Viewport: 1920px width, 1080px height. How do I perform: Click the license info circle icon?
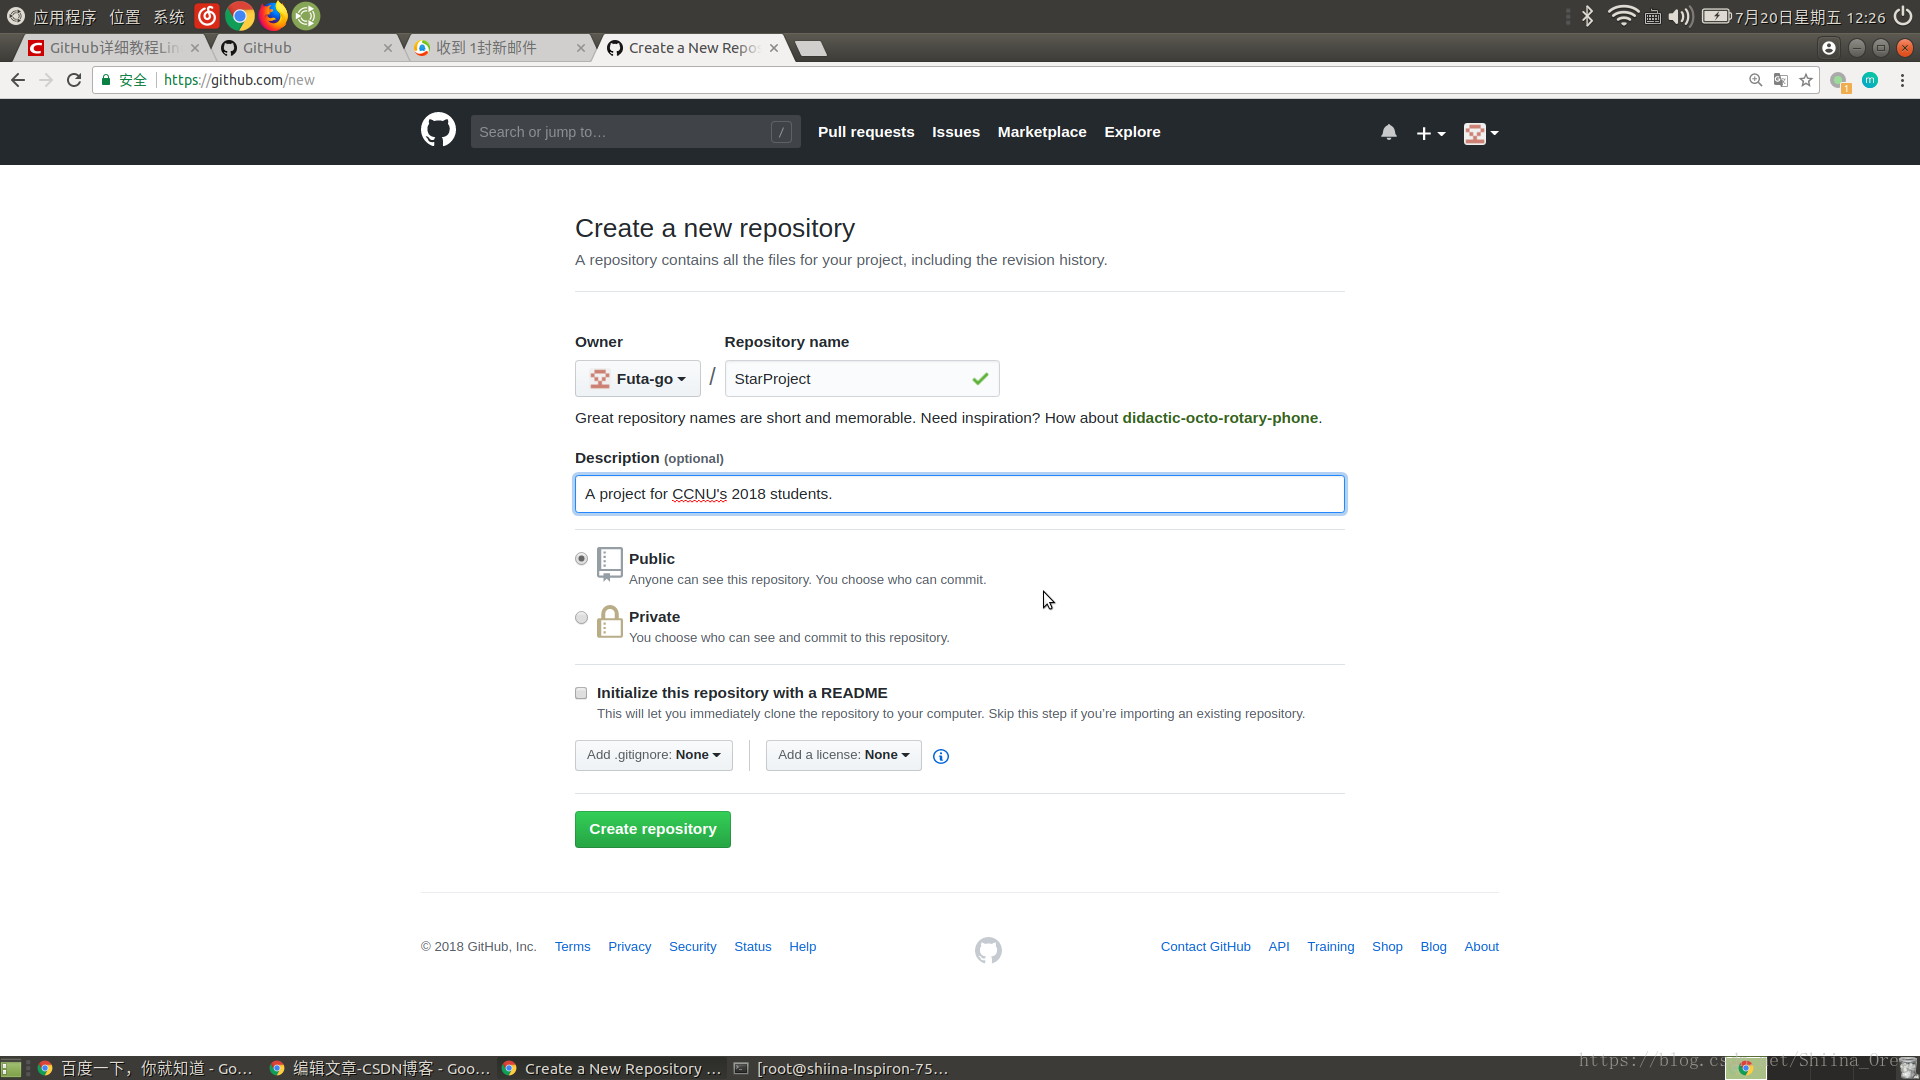pos(940,754)
